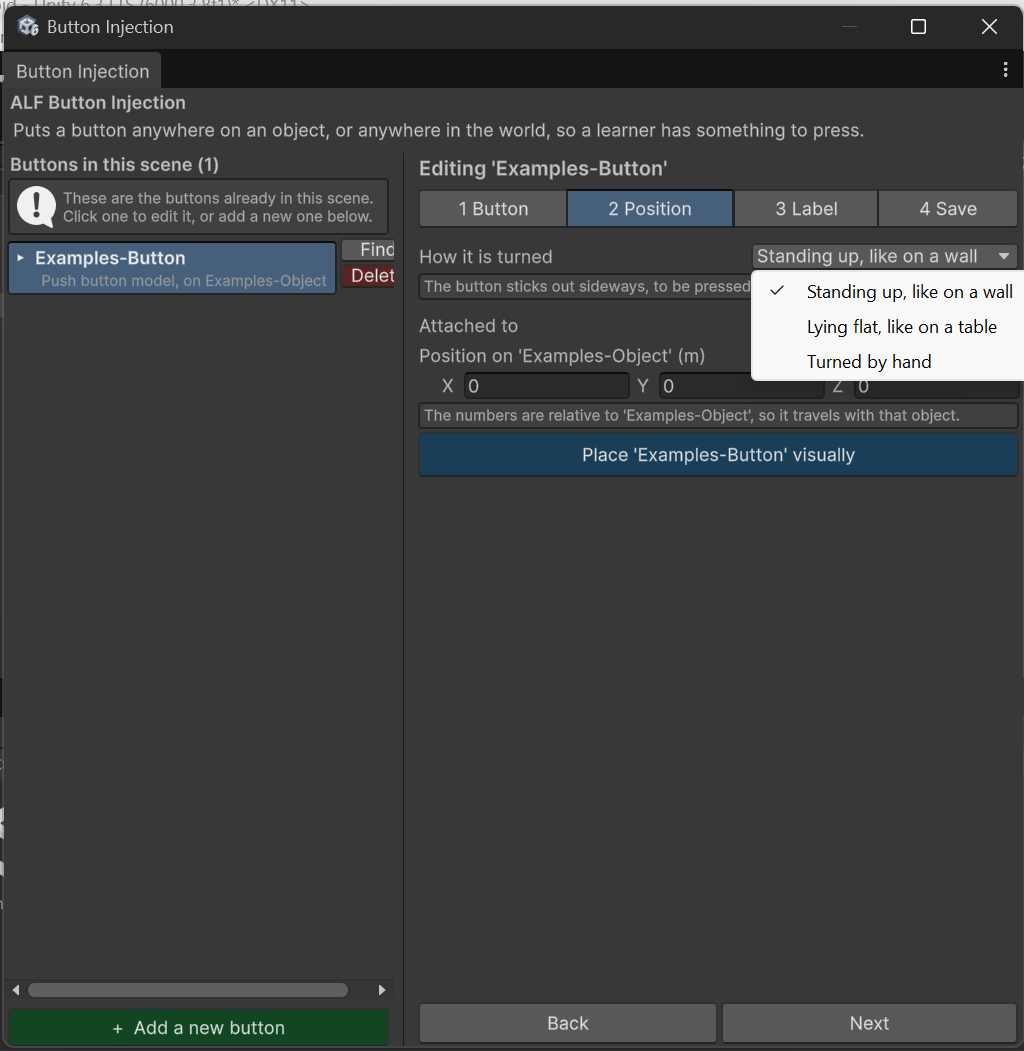Switch to the '1 Button' step tab
The height and width of the screenshot is (1051, 1024).
pyautogui.click(x=493, y=208)
